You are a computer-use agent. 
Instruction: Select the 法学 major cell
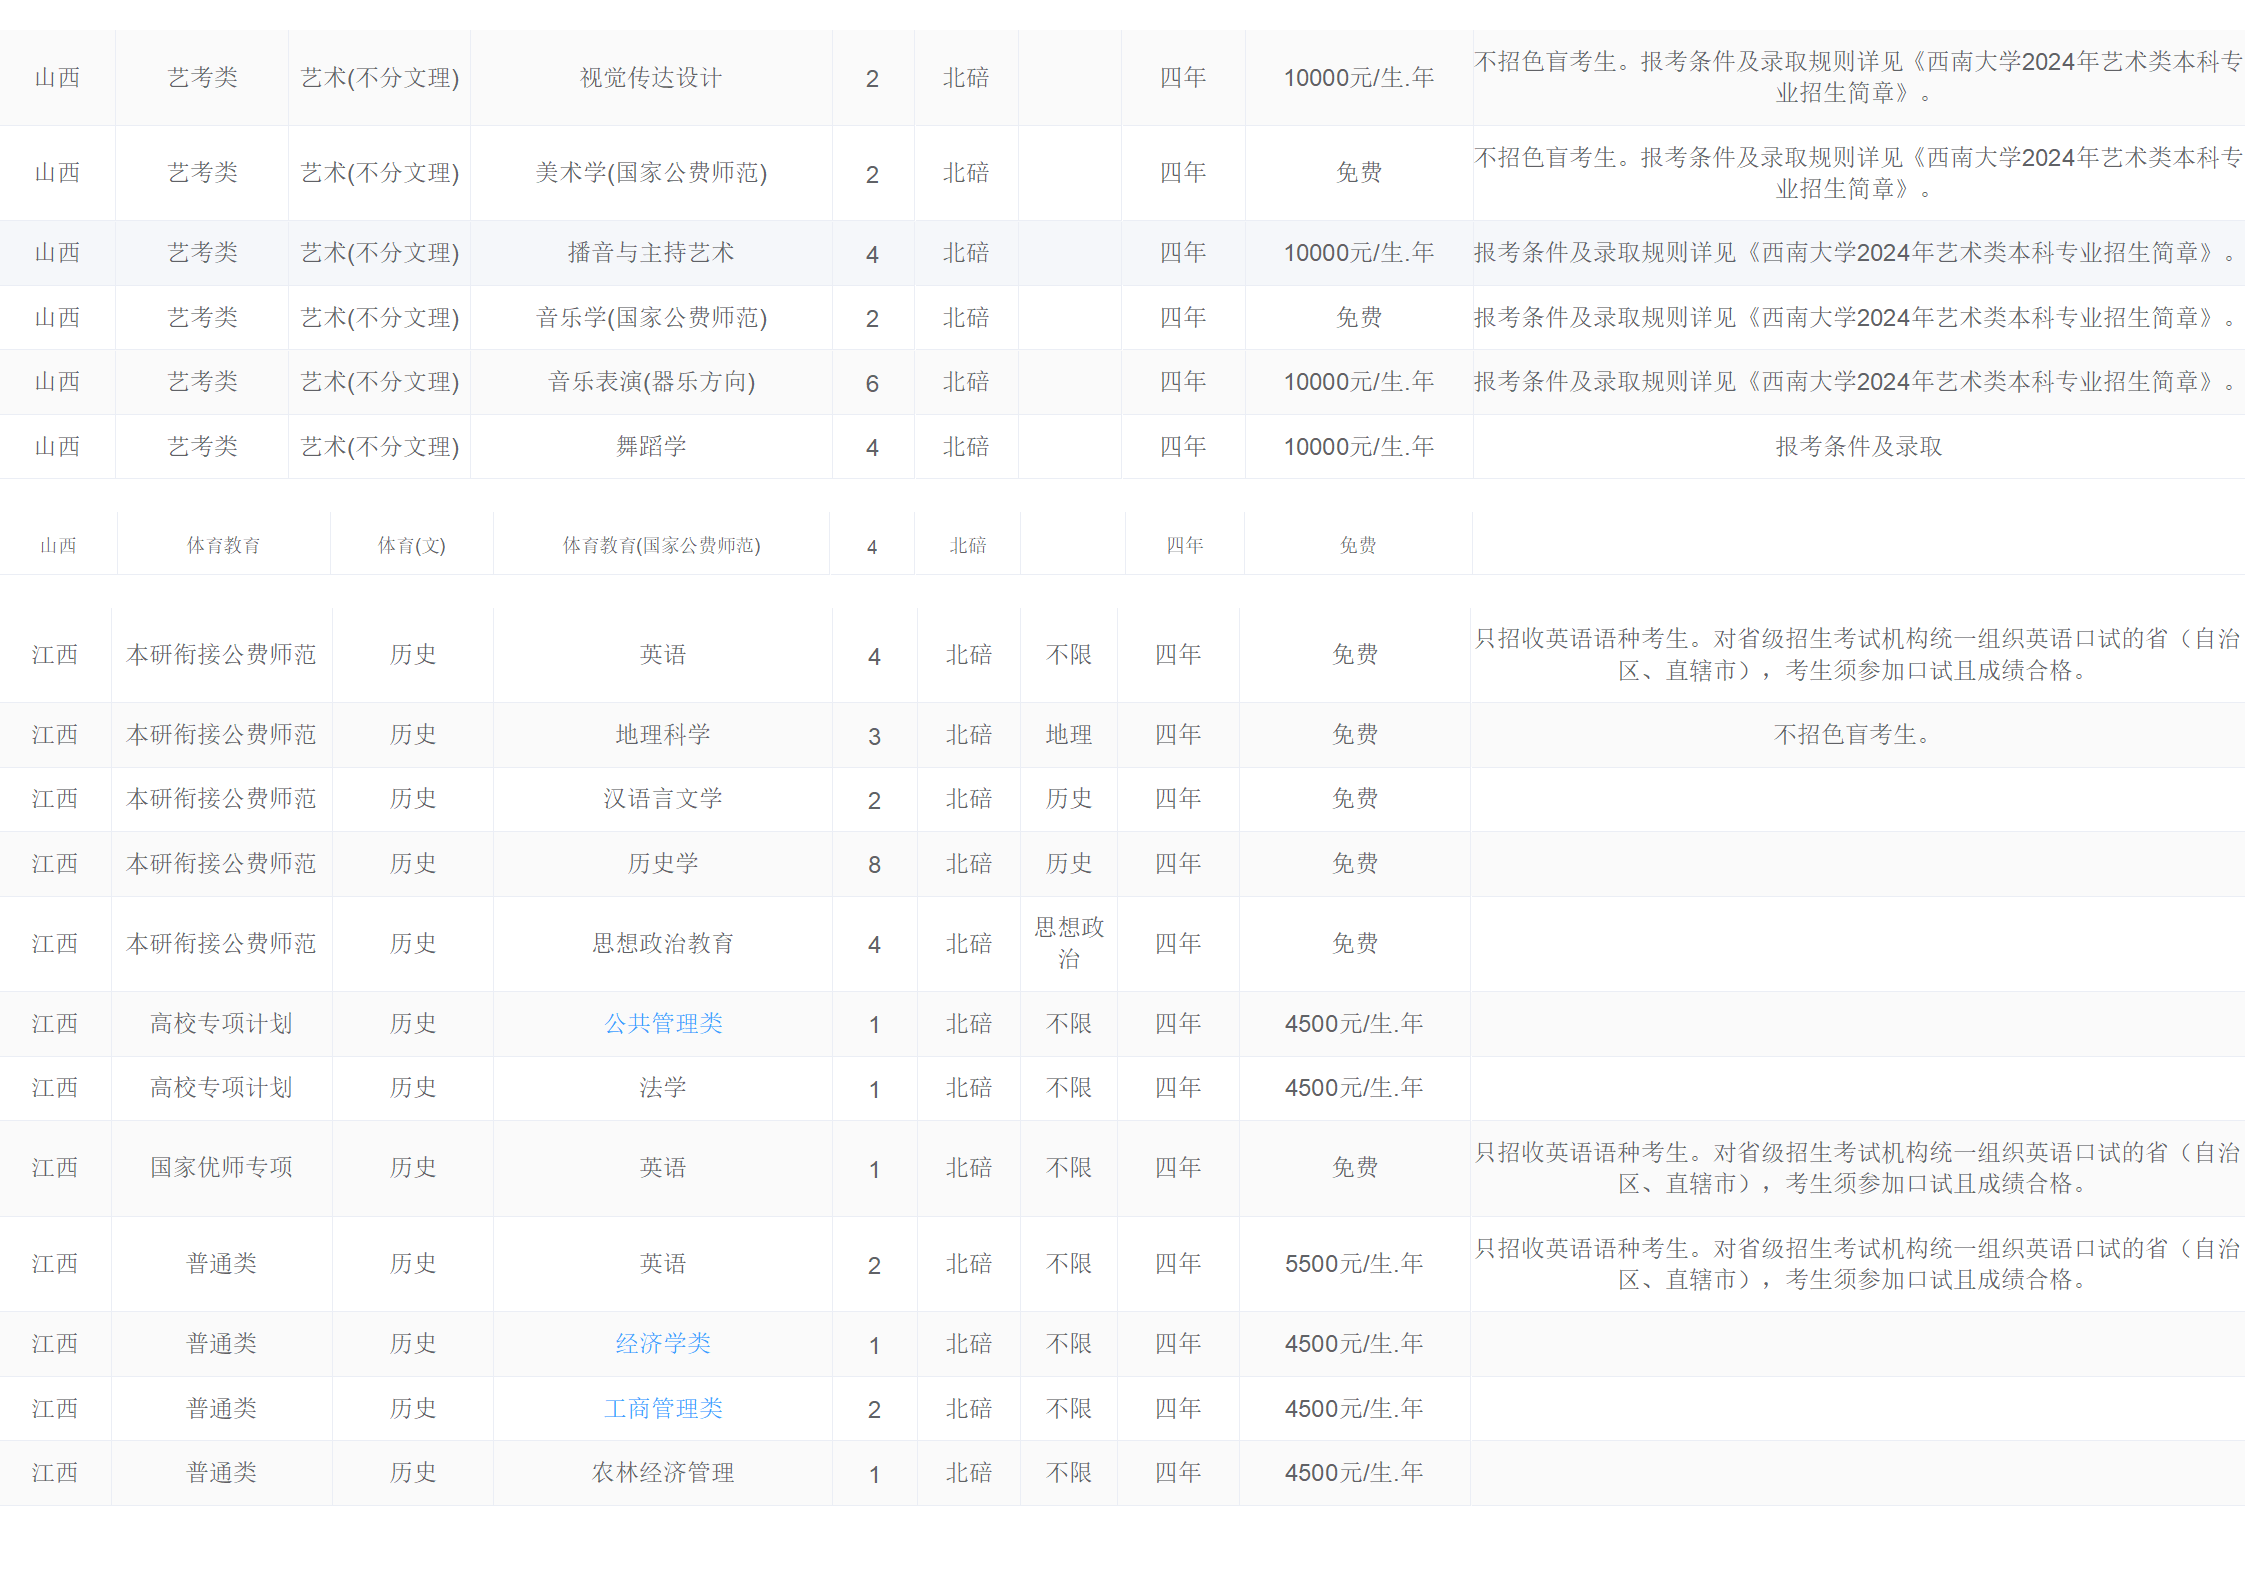pyautogui.click(x=663, y=1087)
